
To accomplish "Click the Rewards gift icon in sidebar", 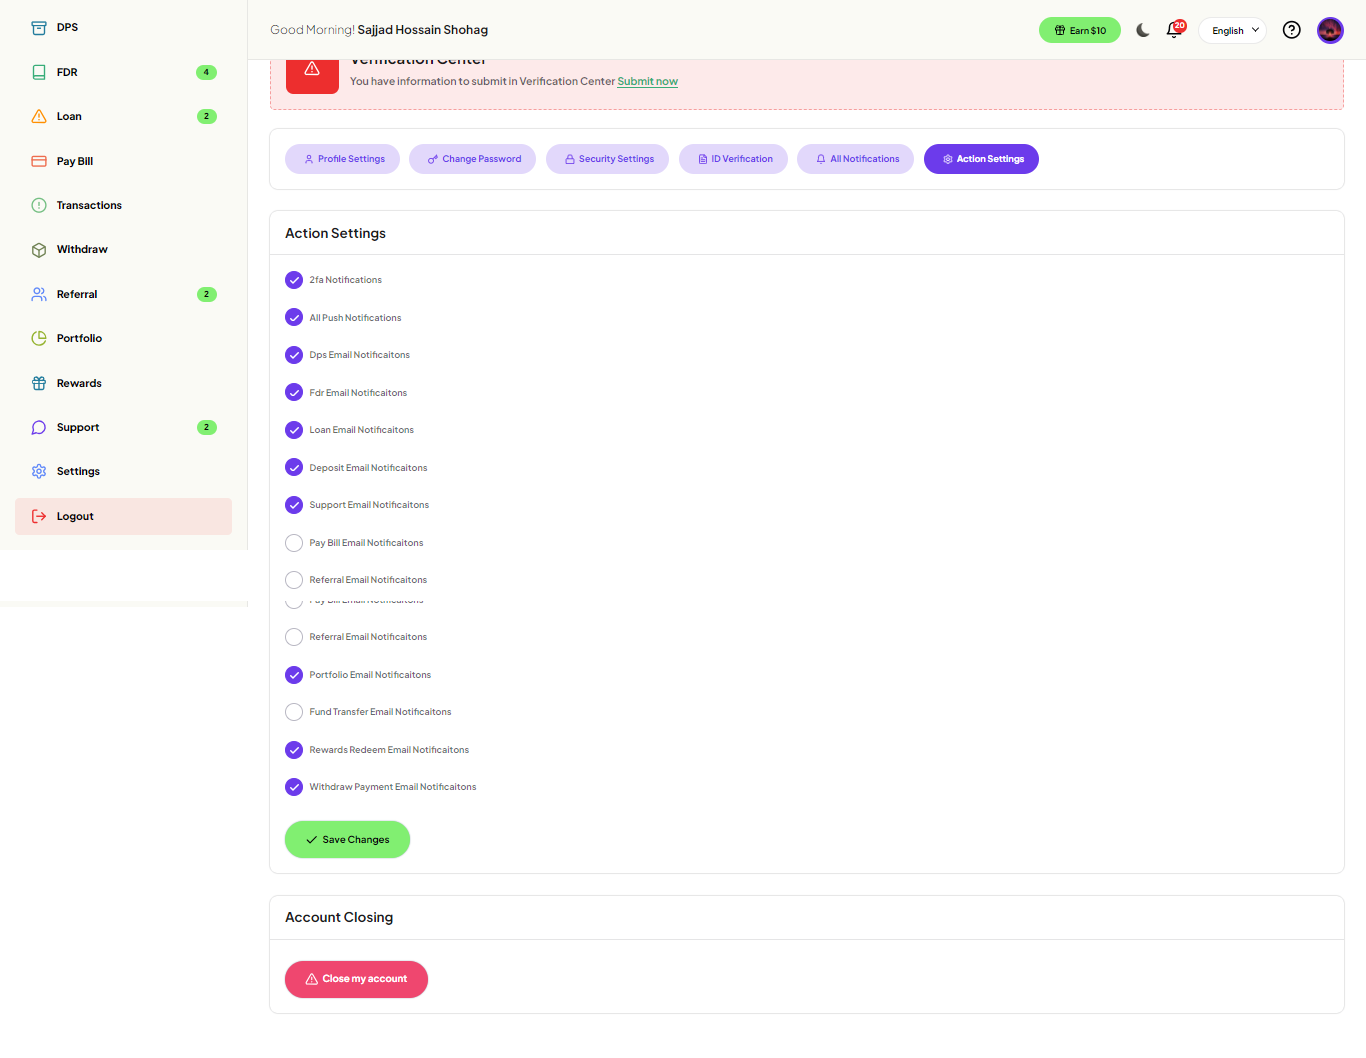I will [39, 383].
